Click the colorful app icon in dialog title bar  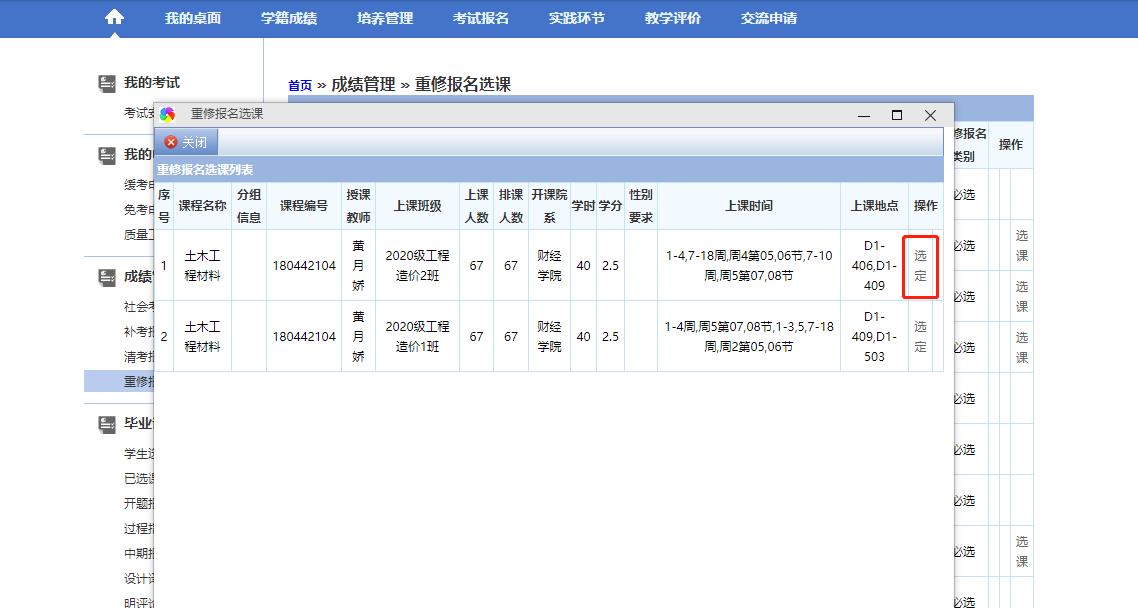pos(168,115)
